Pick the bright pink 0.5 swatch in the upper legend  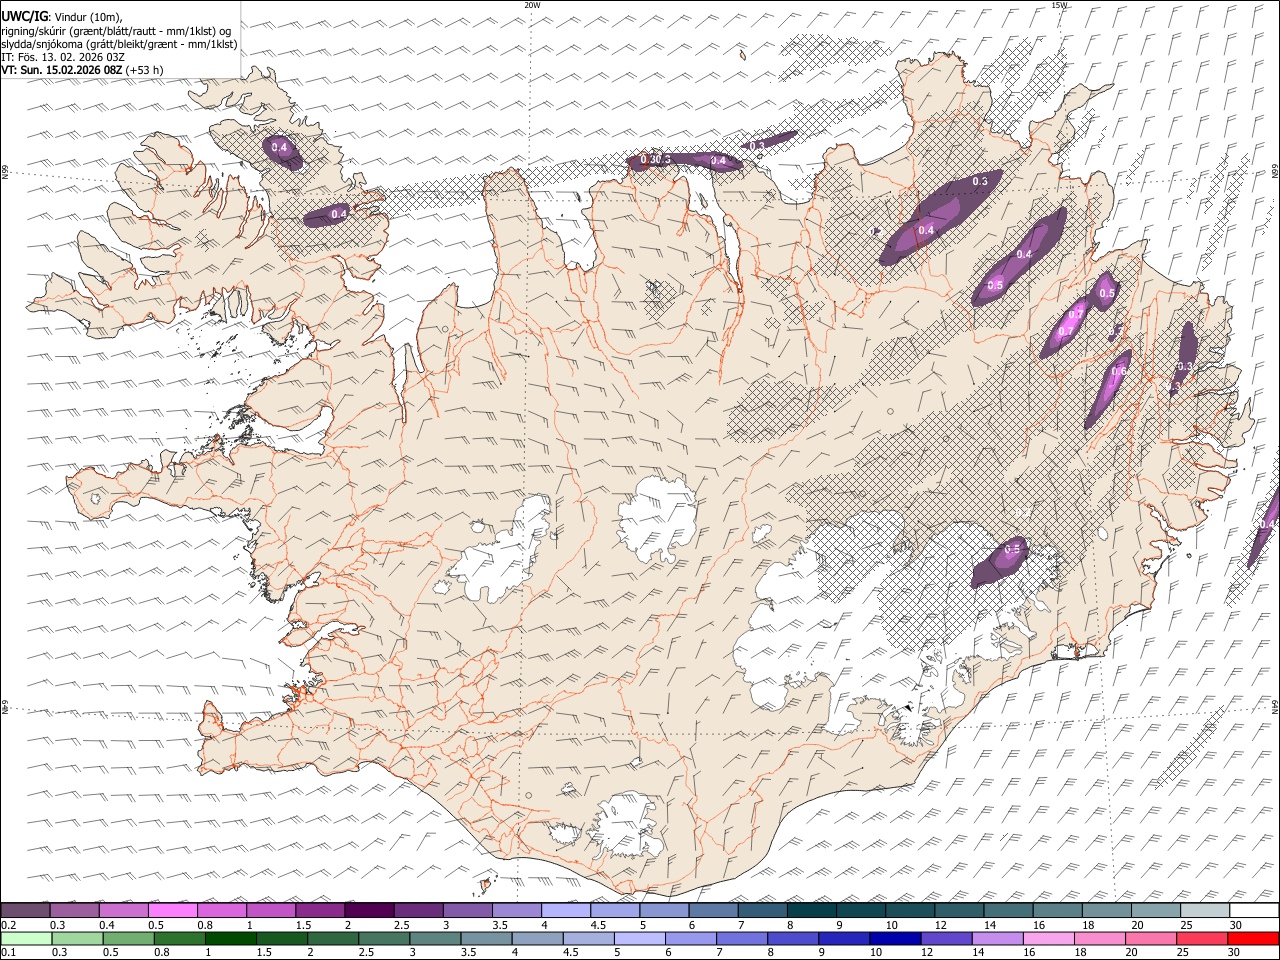[x=172, y=910]
